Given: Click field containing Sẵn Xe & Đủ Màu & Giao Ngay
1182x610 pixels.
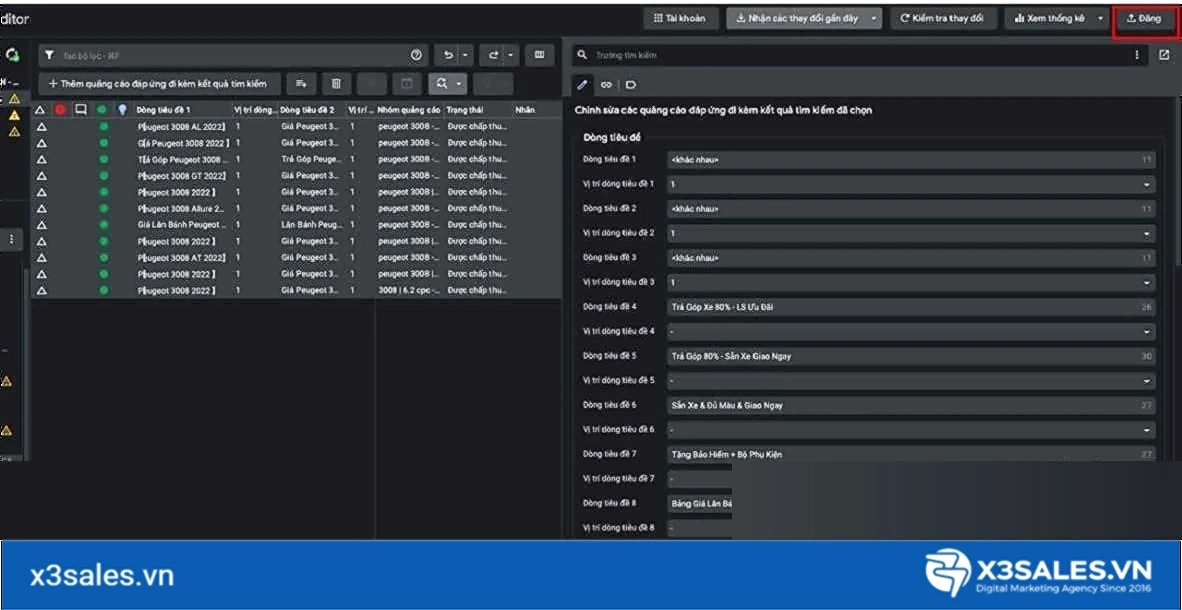Looking at the screenshot, I should [x=911, y=406].
